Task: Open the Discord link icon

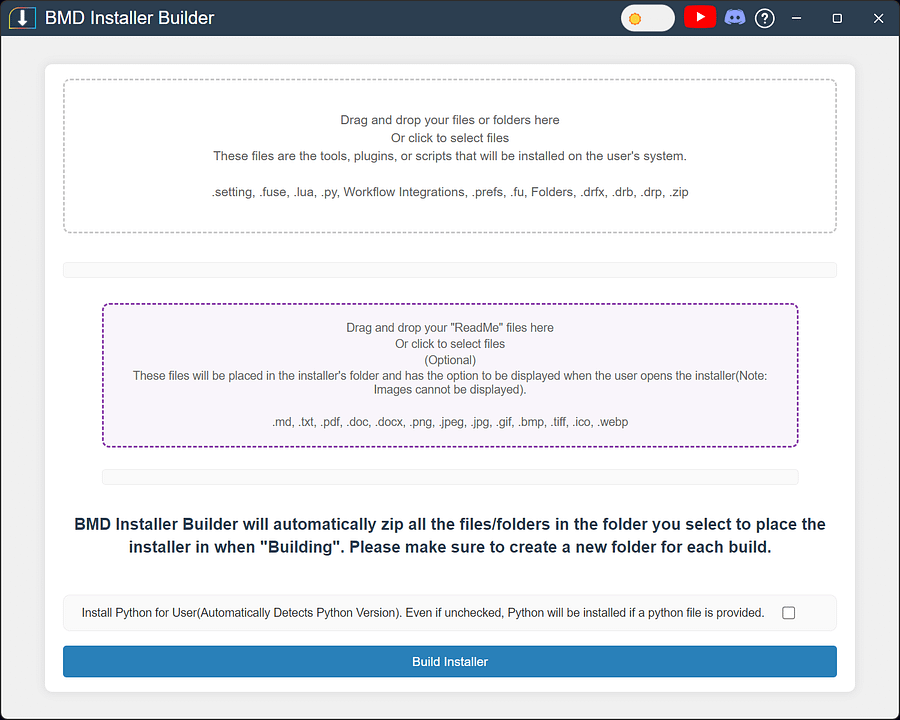Action: pyautogui.click(x=734, y=18)
